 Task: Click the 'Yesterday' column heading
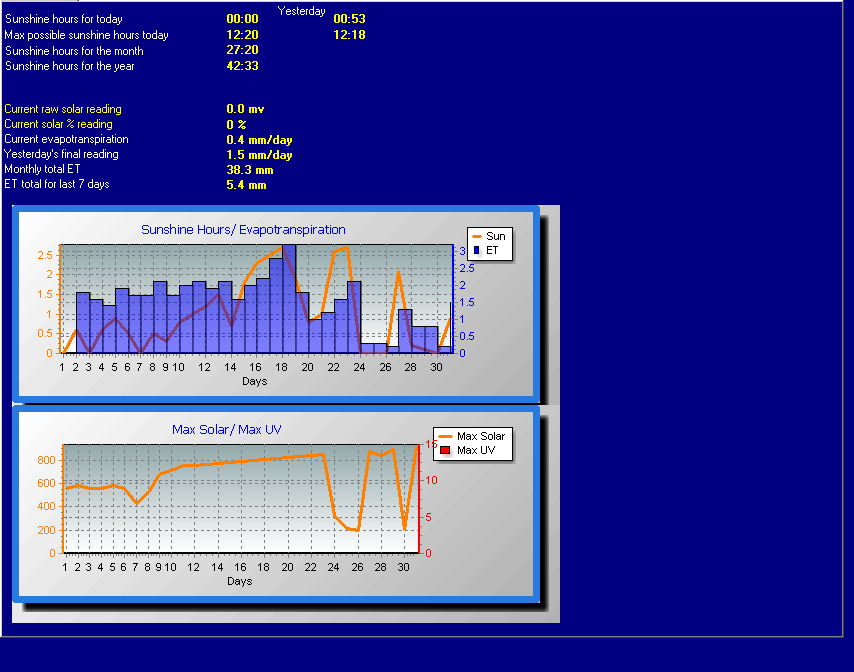pos(302,11)
